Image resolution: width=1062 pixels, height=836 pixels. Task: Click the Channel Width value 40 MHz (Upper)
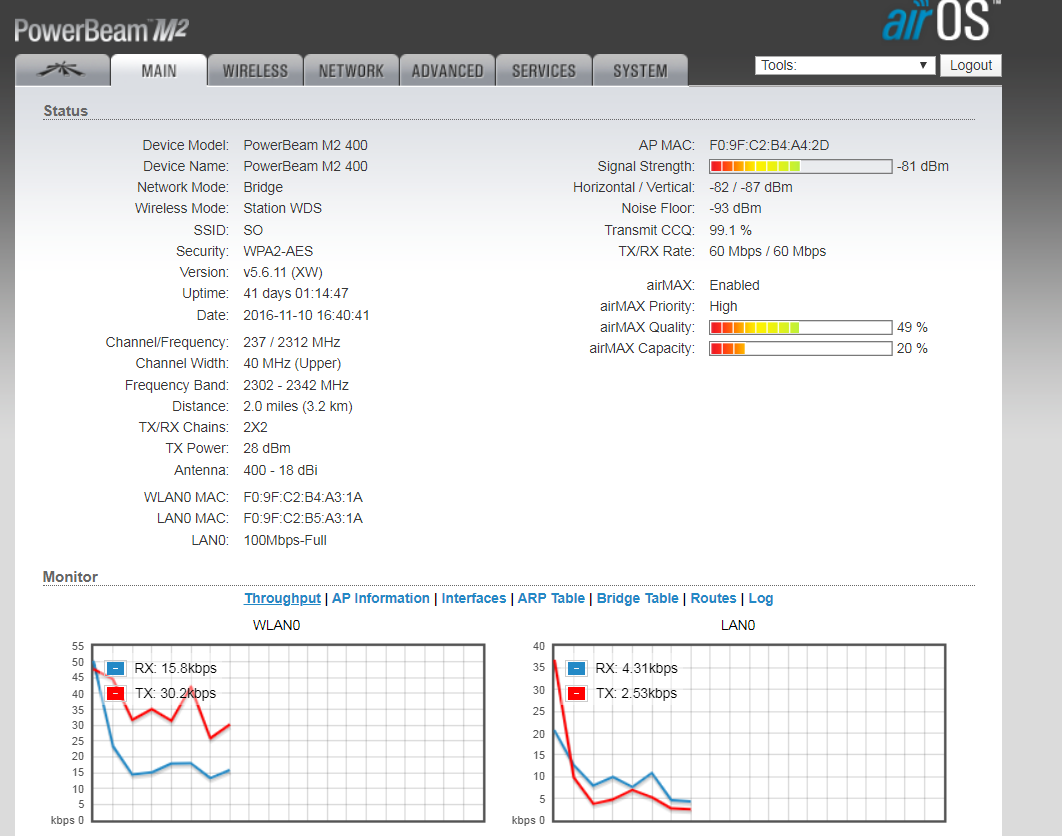[x=292, y=363]
